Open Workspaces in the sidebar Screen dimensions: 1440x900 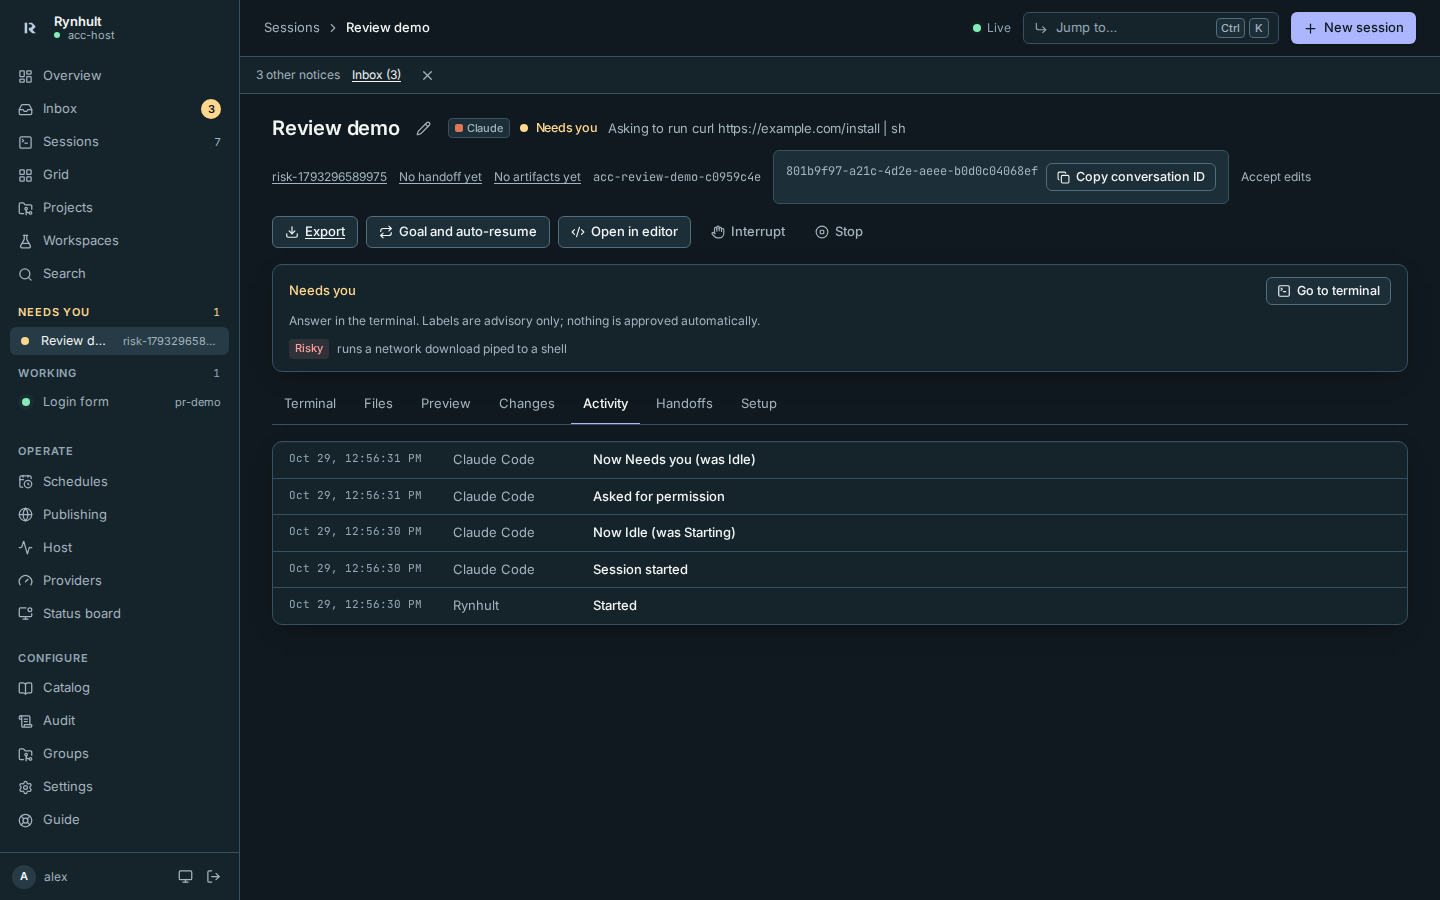coord(119,241)
